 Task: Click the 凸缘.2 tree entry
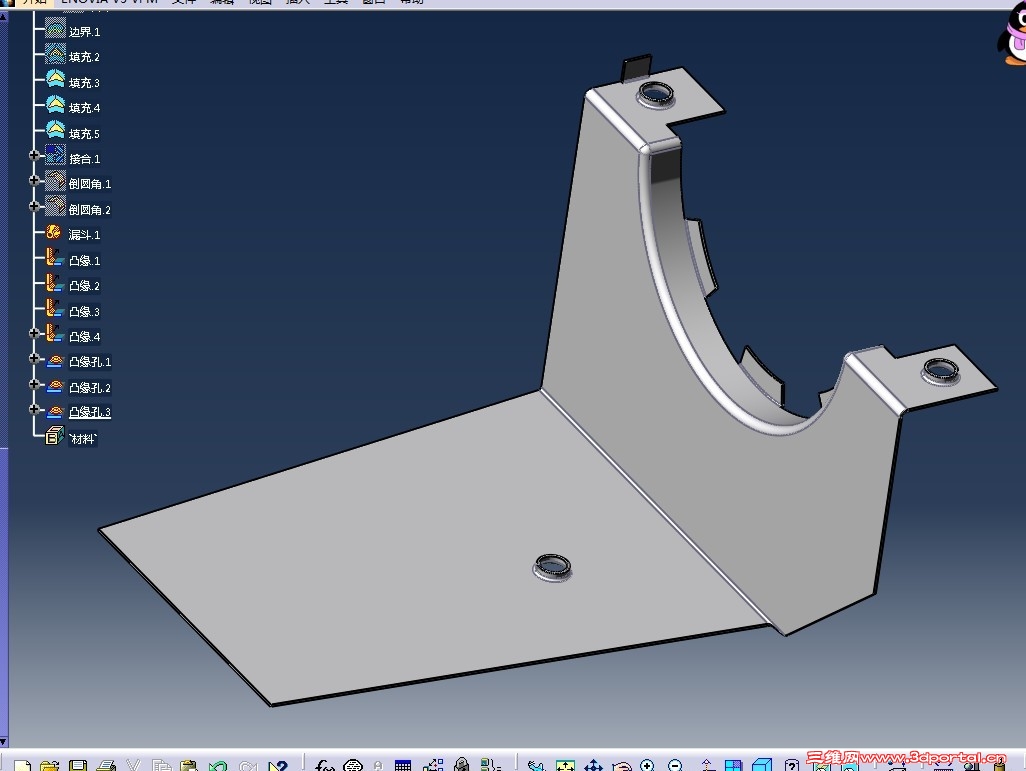coord(84,285)
